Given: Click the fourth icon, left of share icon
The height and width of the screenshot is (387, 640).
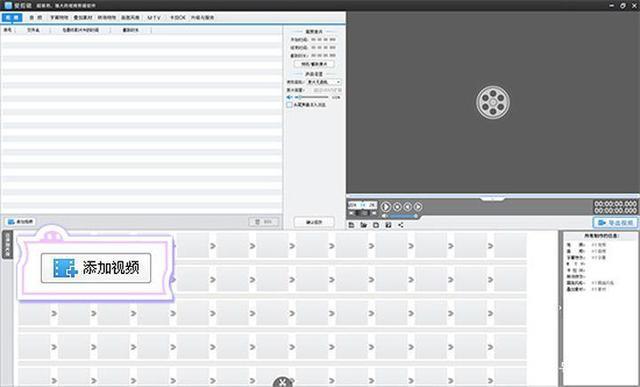Looking at the screenshot, I should (x=388, y=225).
